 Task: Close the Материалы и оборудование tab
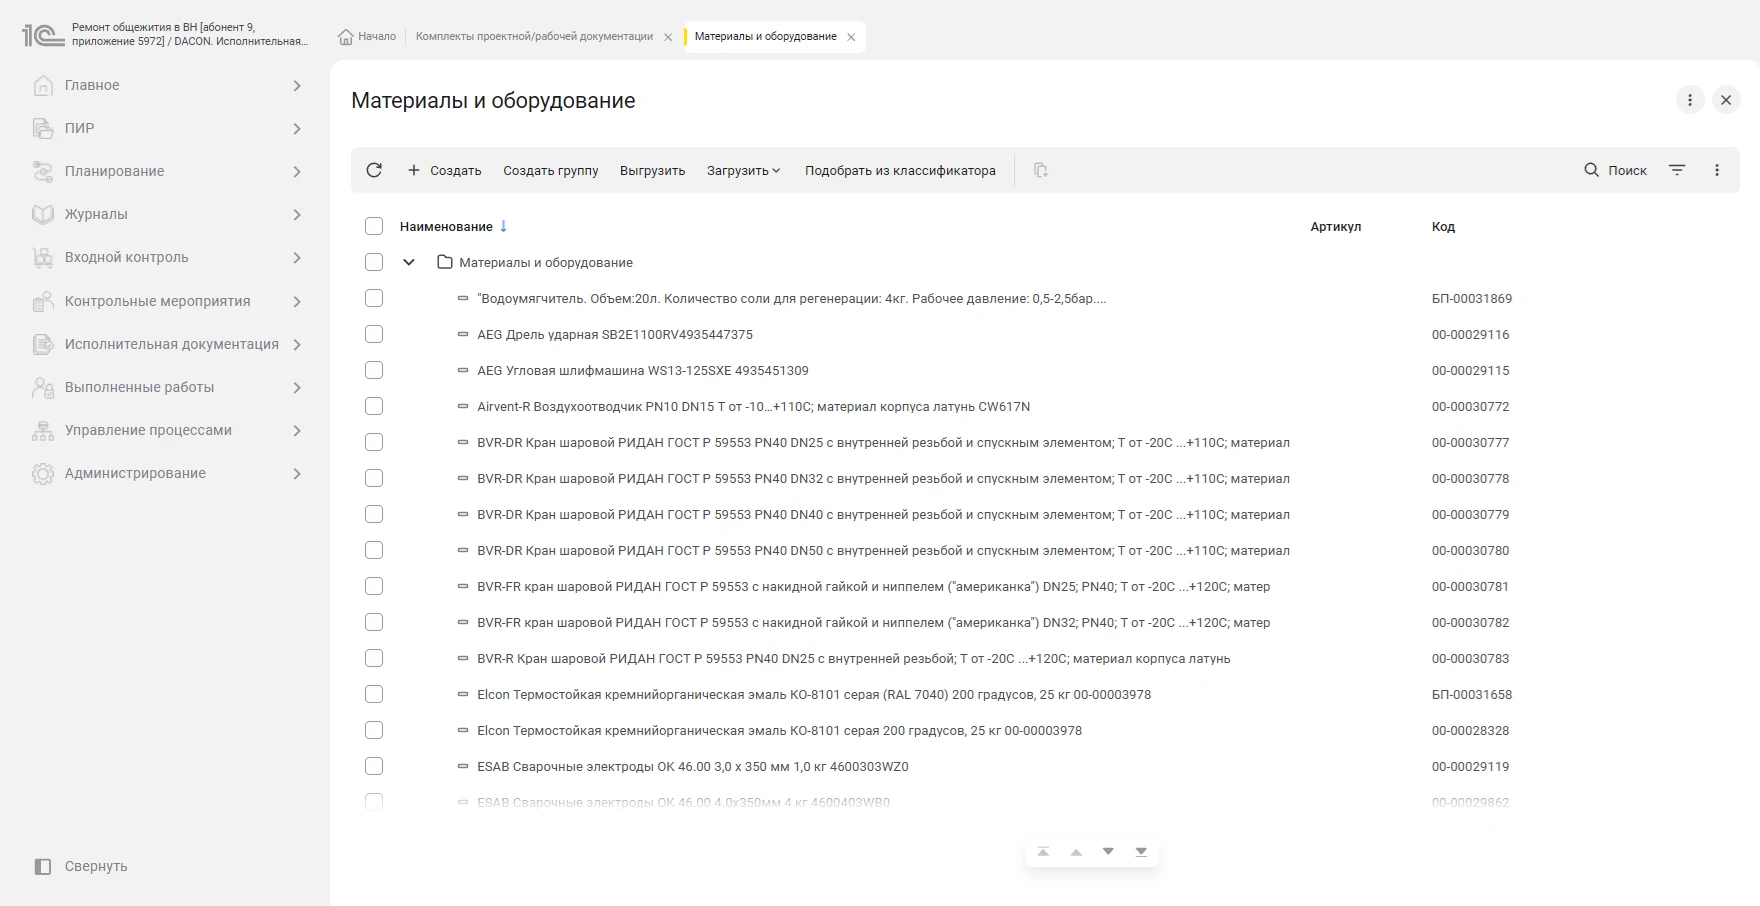click(851, 37)
